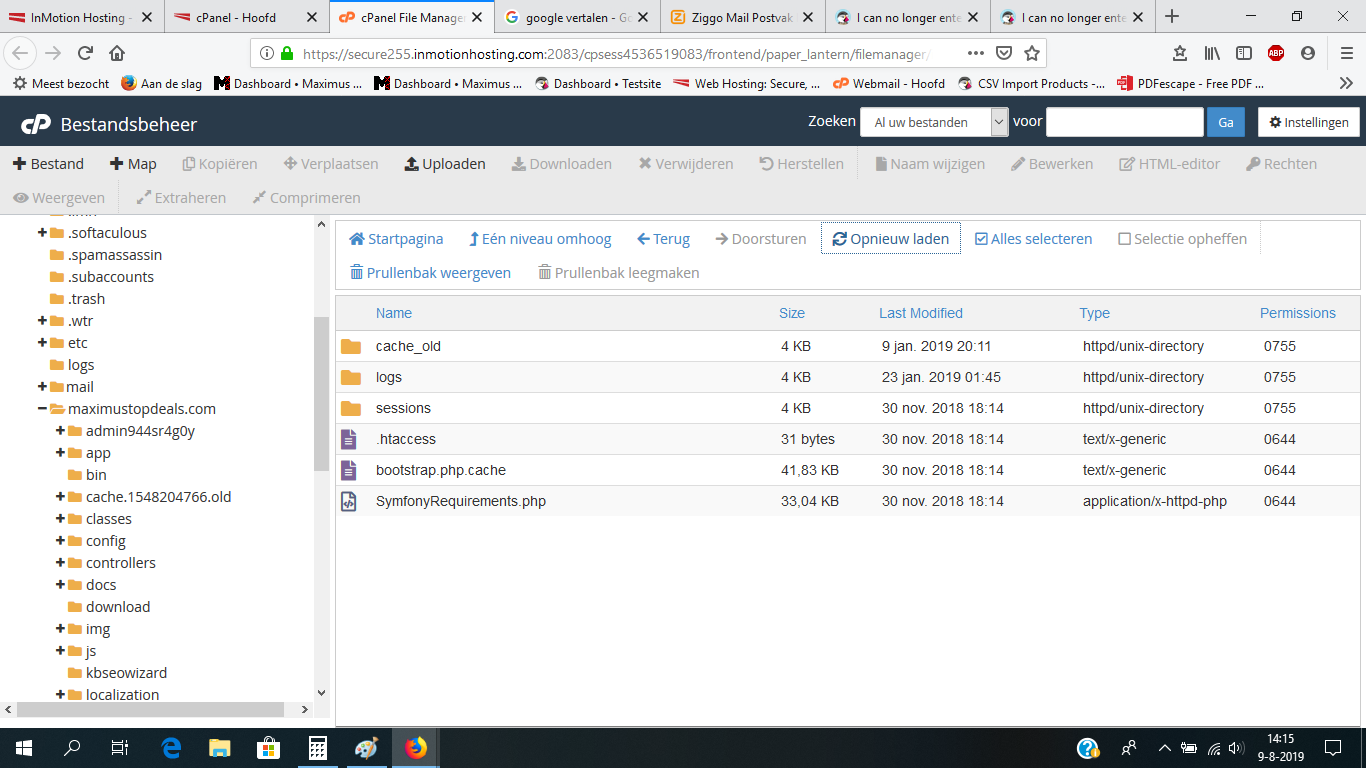
Task: Open the Windows Start menu
Action: click(x=24, y=748)
